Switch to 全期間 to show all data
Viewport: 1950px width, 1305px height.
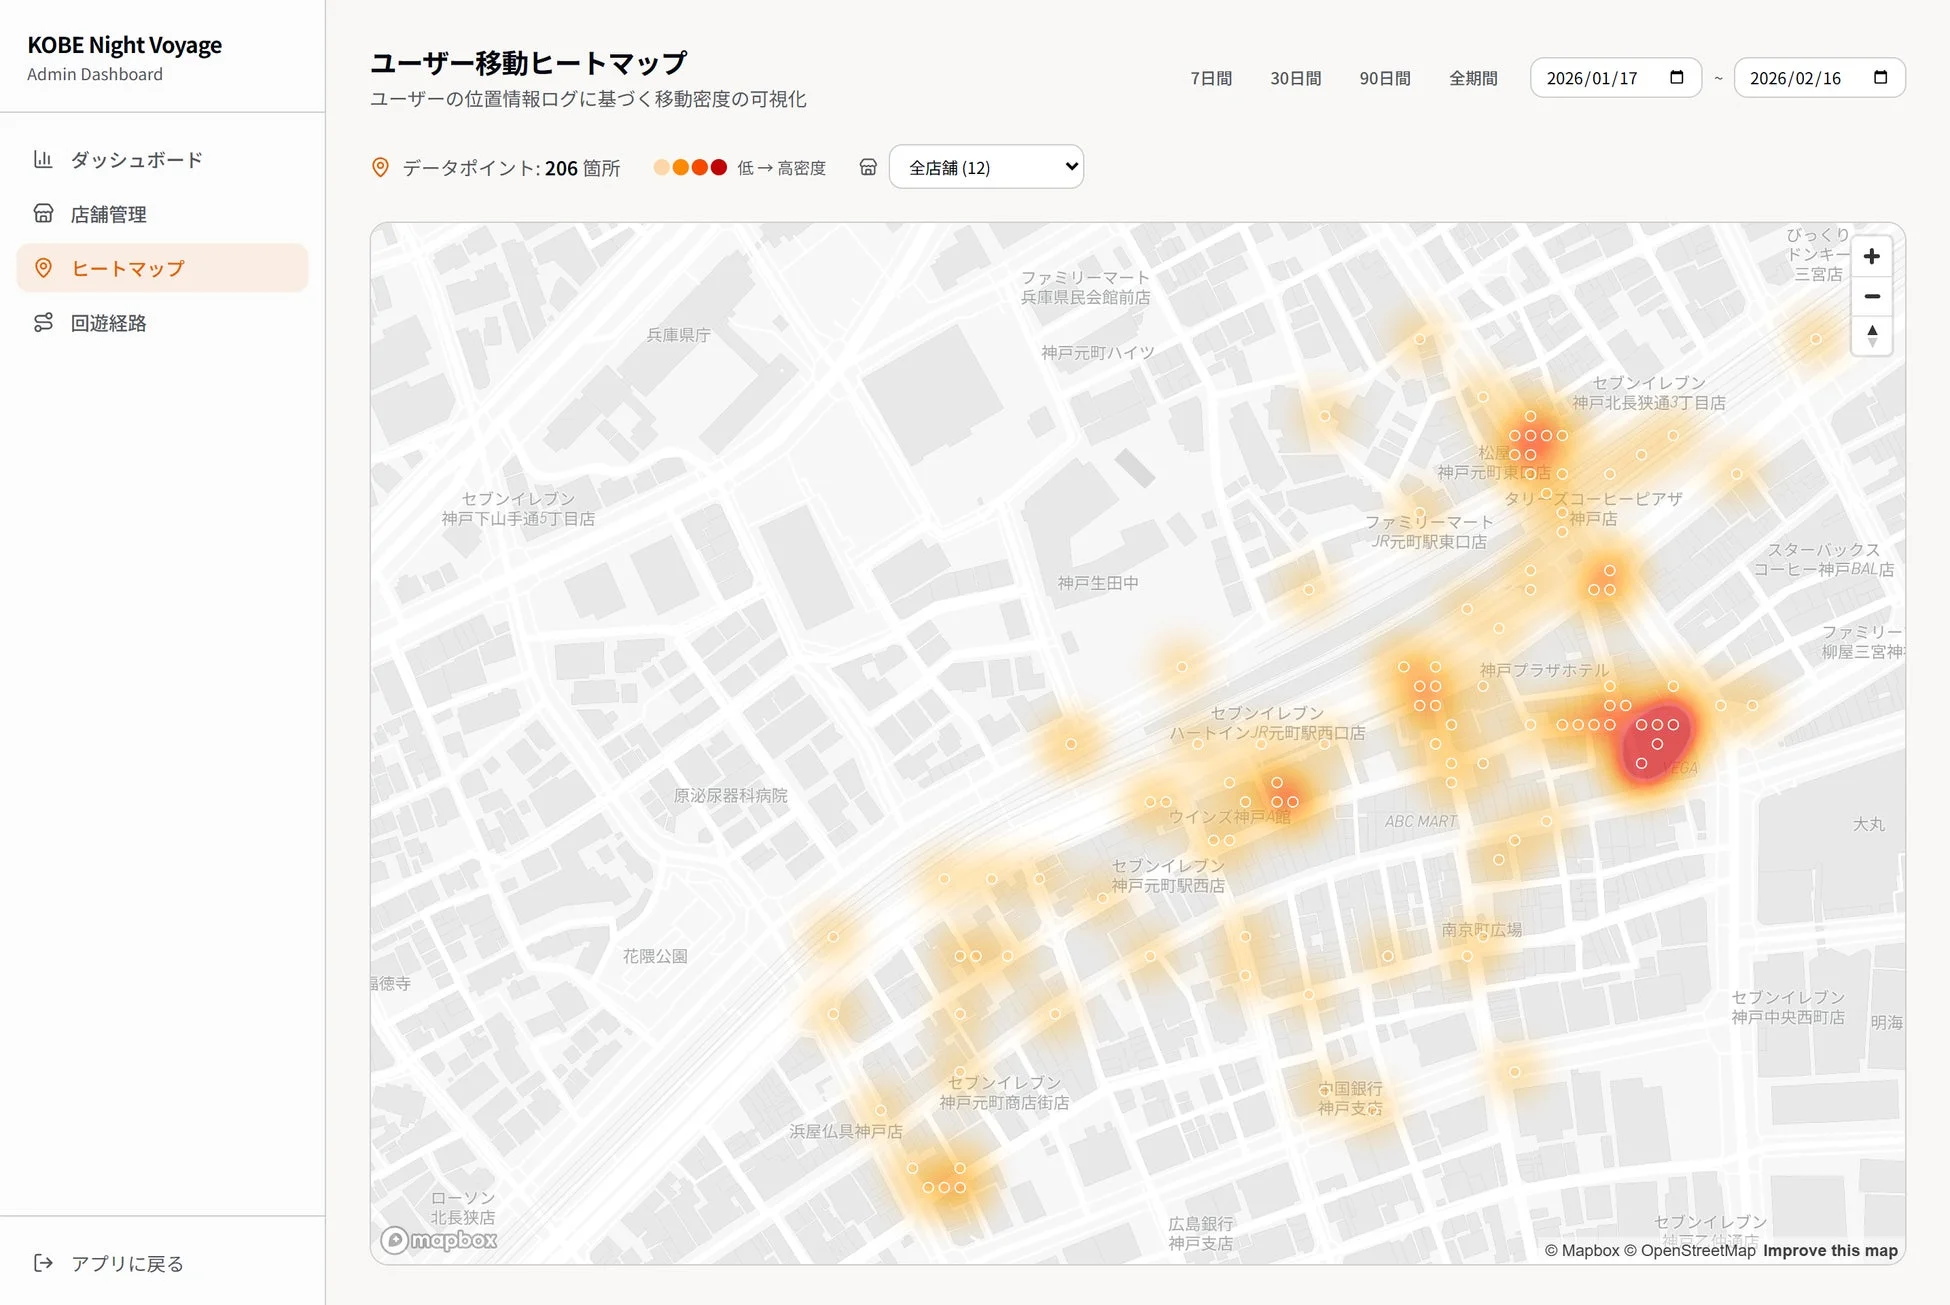click(x=1473, y=77)
